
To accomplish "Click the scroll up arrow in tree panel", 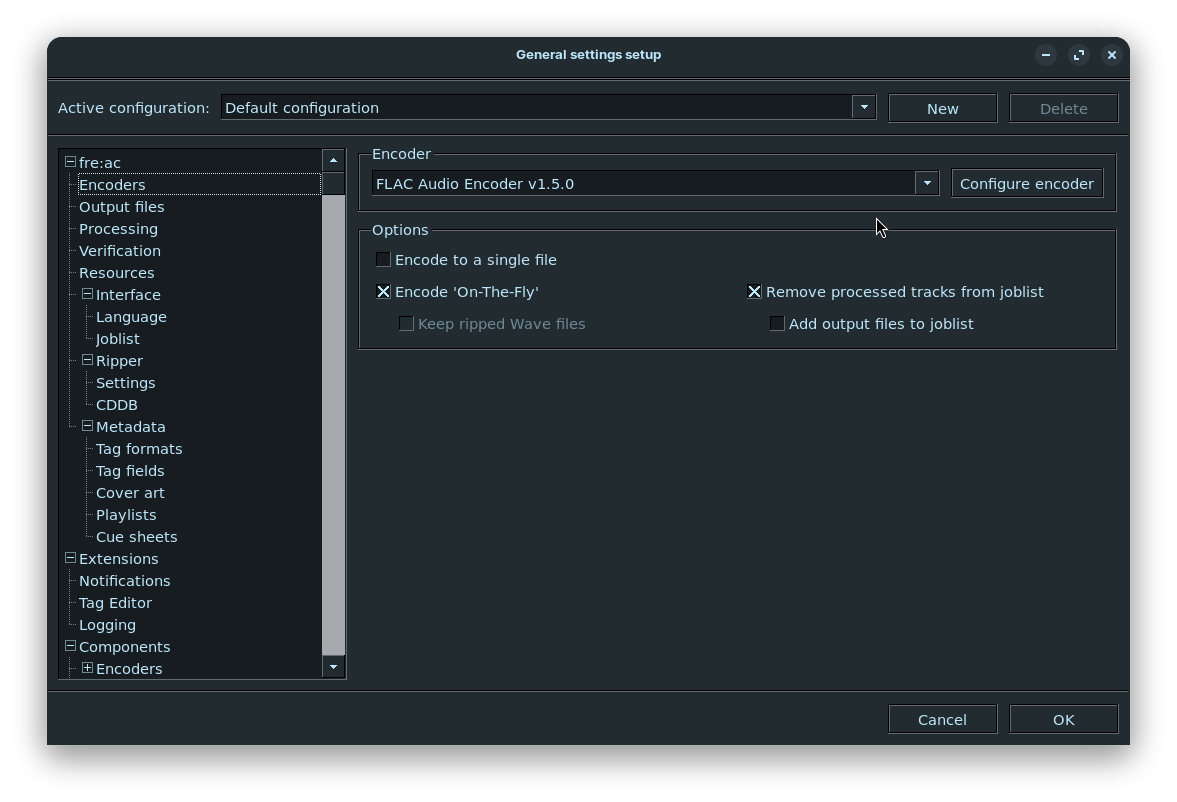I will (333, 160).
